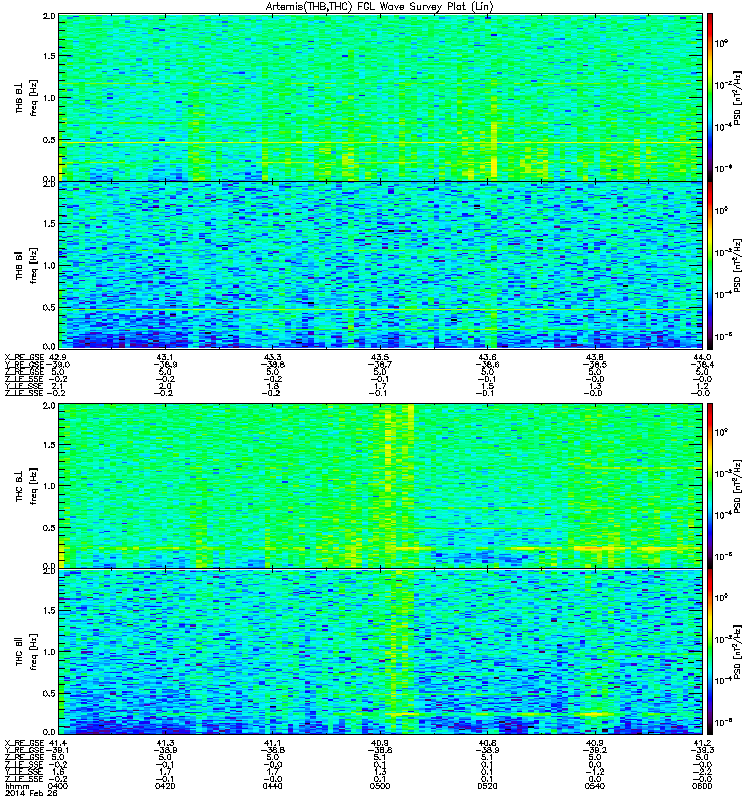Viewport: 750px width, 800px height.
Task: Click the X_RE_GSE value '41.3'
Action: click(x=165, y=743)
